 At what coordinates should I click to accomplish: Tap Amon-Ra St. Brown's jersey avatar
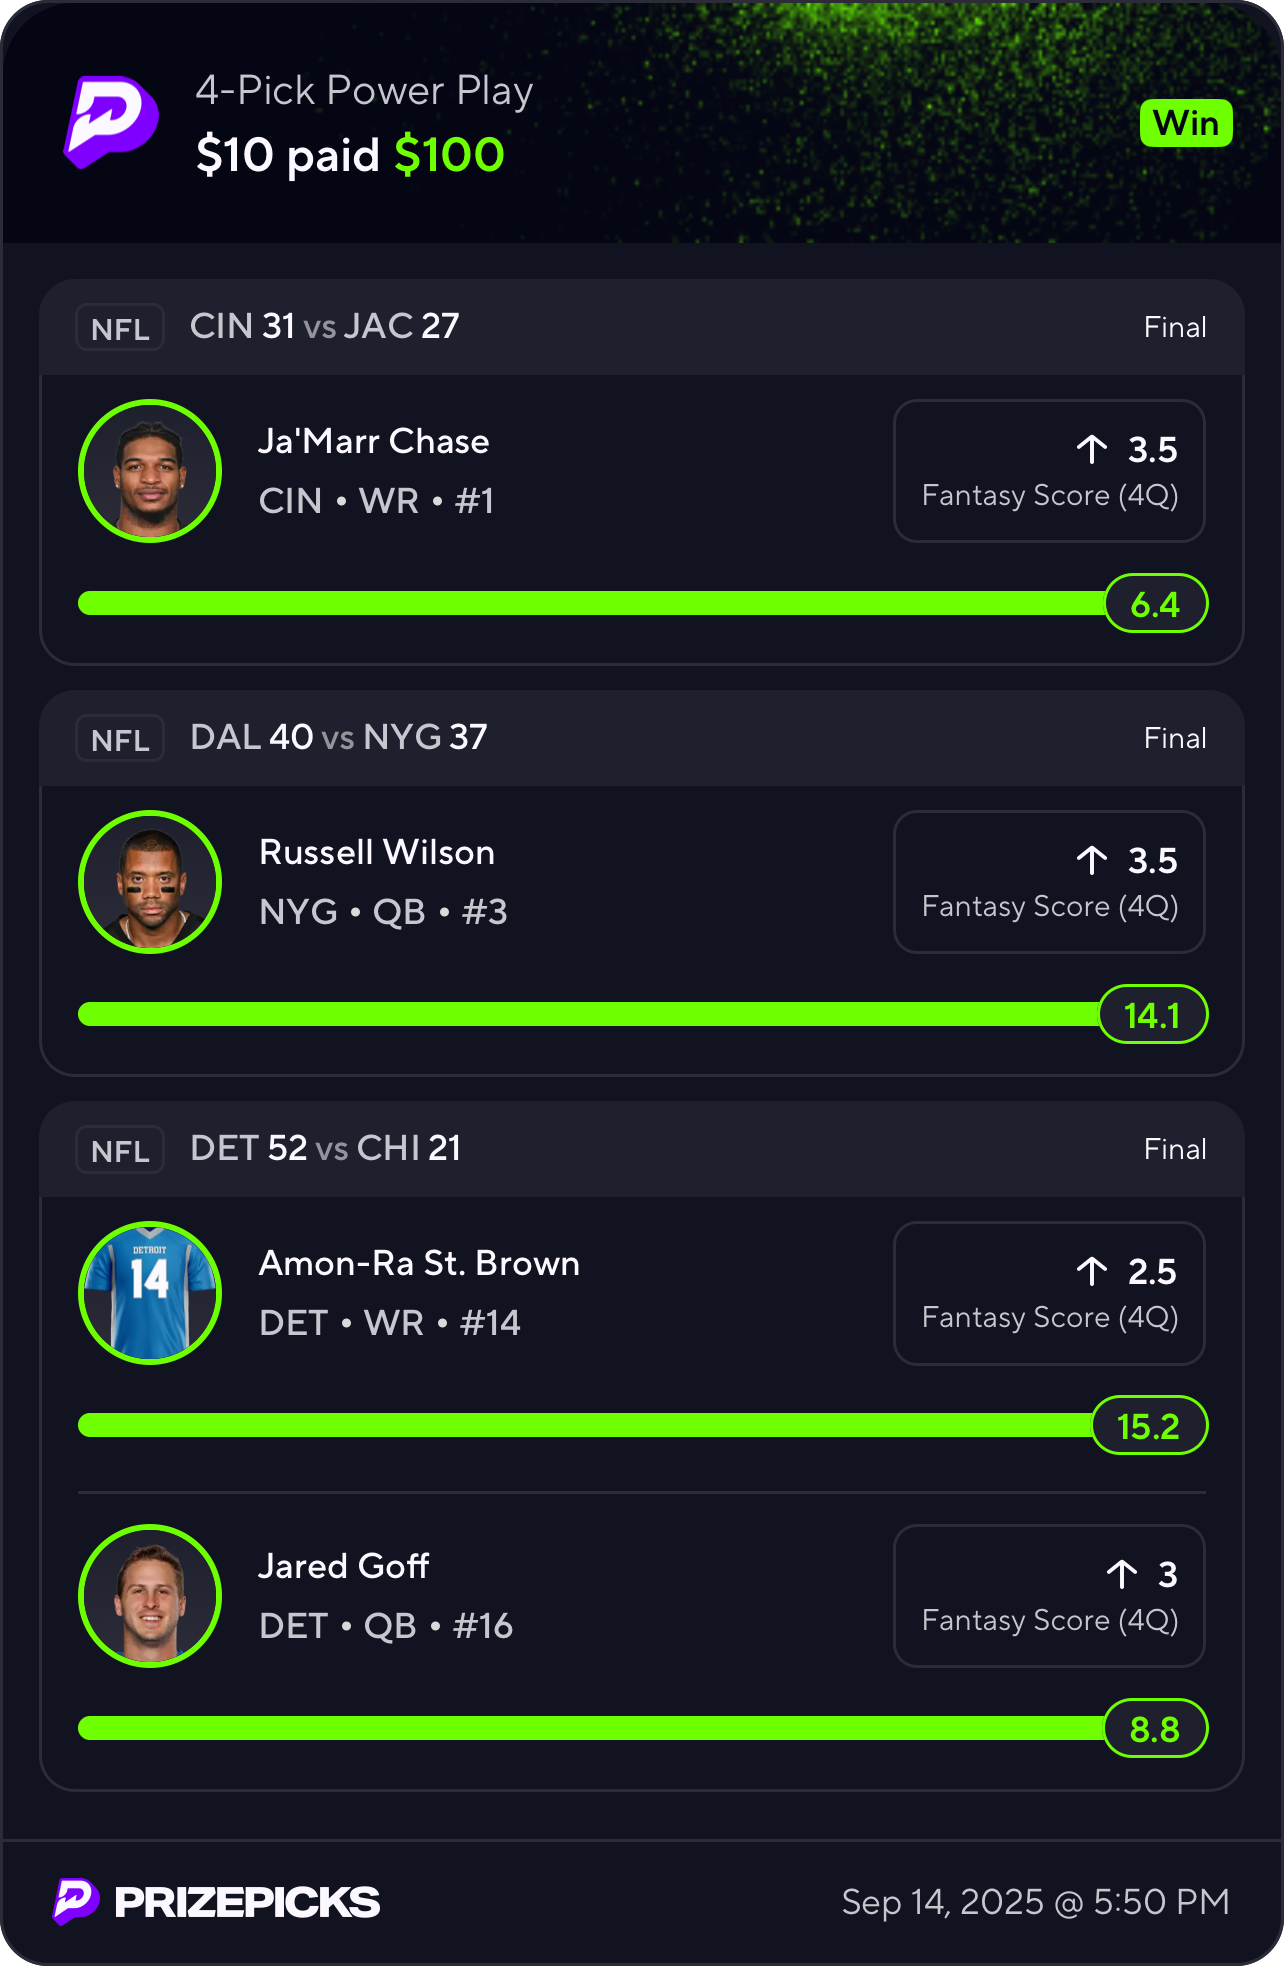pyautogui.click(x=150, y=1293)
